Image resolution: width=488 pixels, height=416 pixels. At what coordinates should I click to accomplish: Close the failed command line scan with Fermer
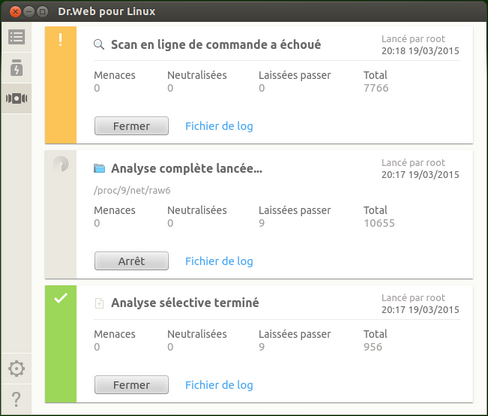131,126
